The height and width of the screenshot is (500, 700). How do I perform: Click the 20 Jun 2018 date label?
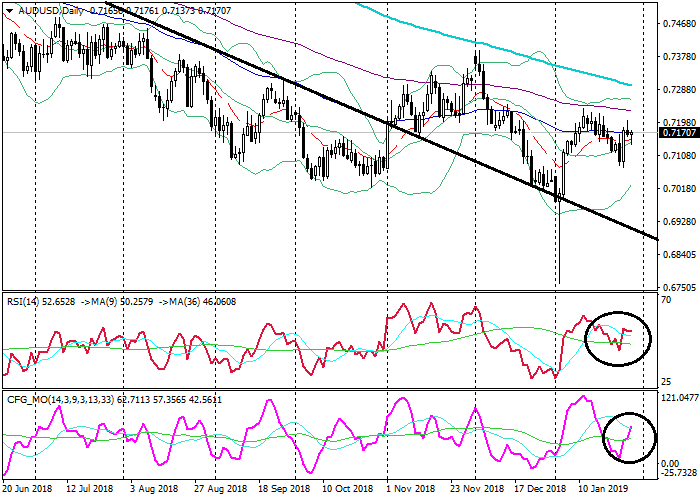pyautogui.click(x=27, y=491)
